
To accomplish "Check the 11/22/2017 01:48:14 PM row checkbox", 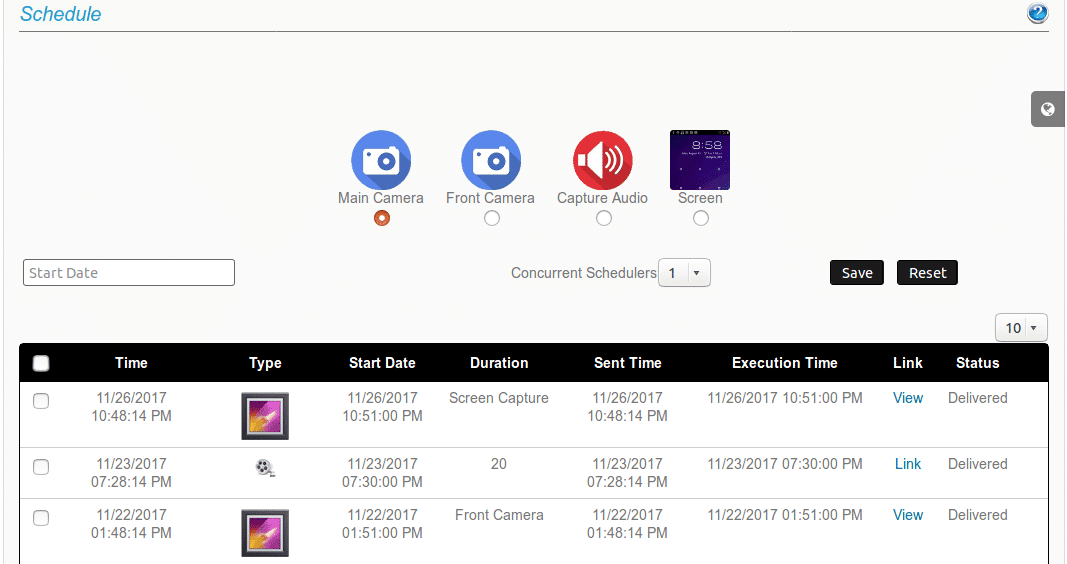I will 41,518.
